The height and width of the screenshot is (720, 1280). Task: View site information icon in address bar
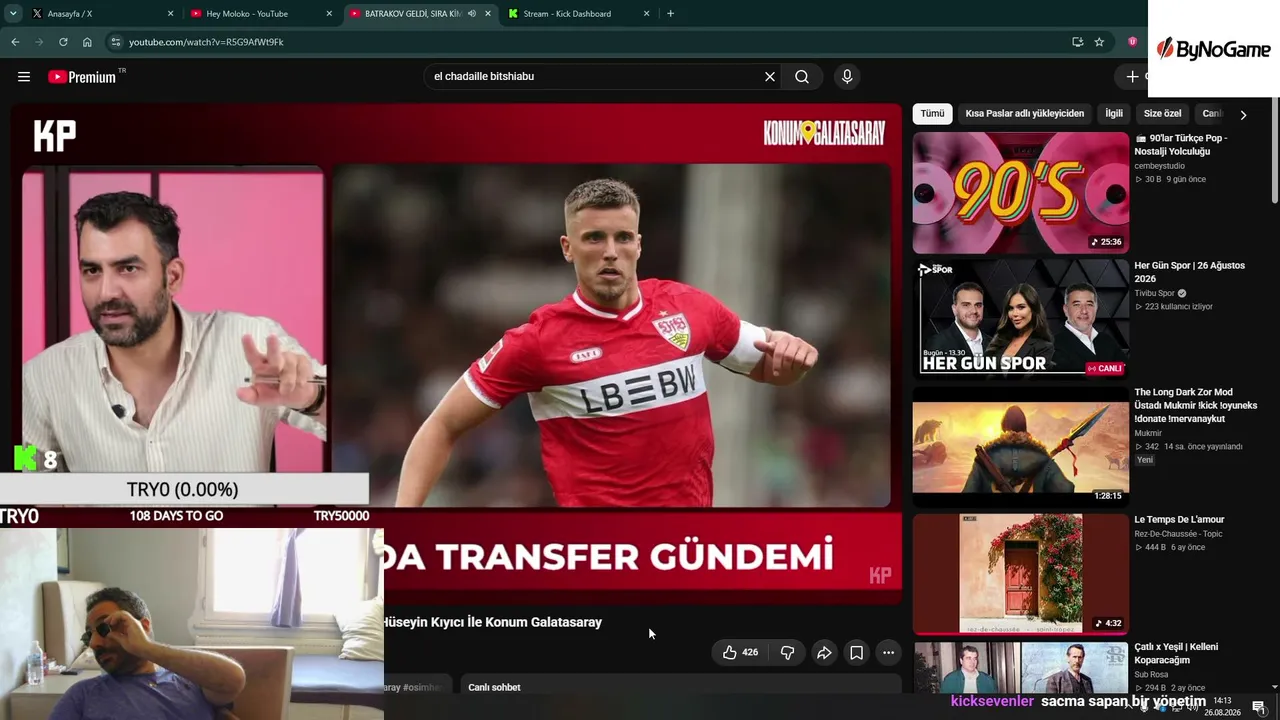(x=116, y=42)
